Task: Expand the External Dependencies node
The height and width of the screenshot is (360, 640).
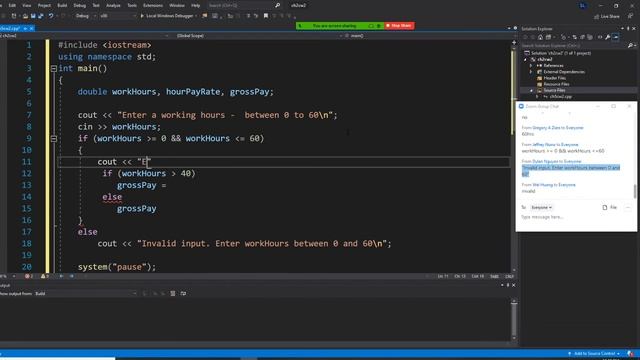Action: pos(531,72)
